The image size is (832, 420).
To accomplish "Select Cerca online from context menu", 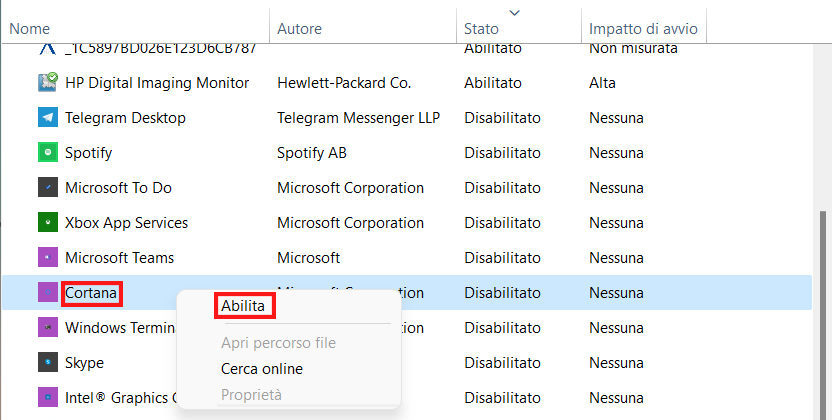I will [x=261, y=369].
